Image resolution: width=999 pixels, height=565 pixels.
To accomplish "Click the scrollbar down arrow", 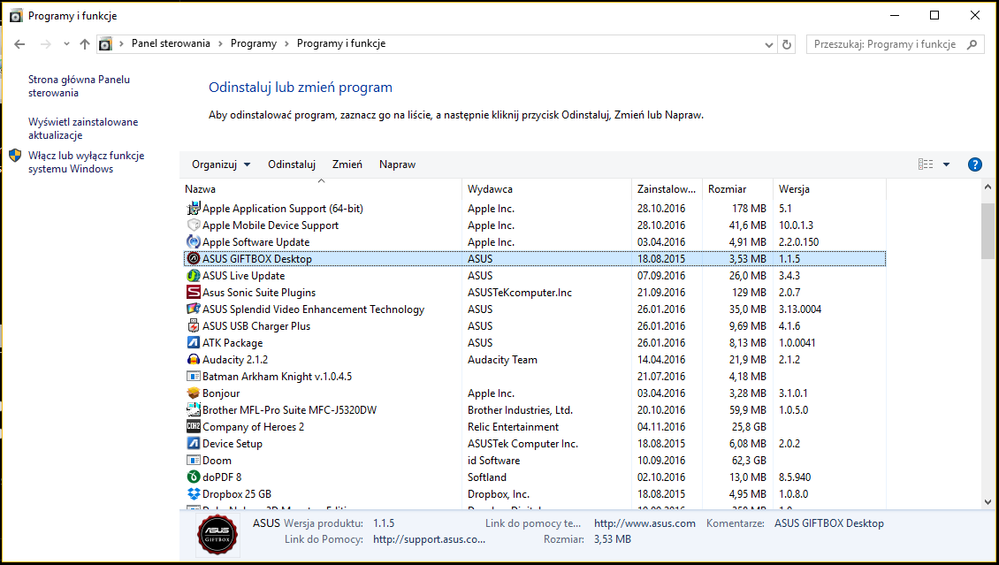I will point(988,502).
